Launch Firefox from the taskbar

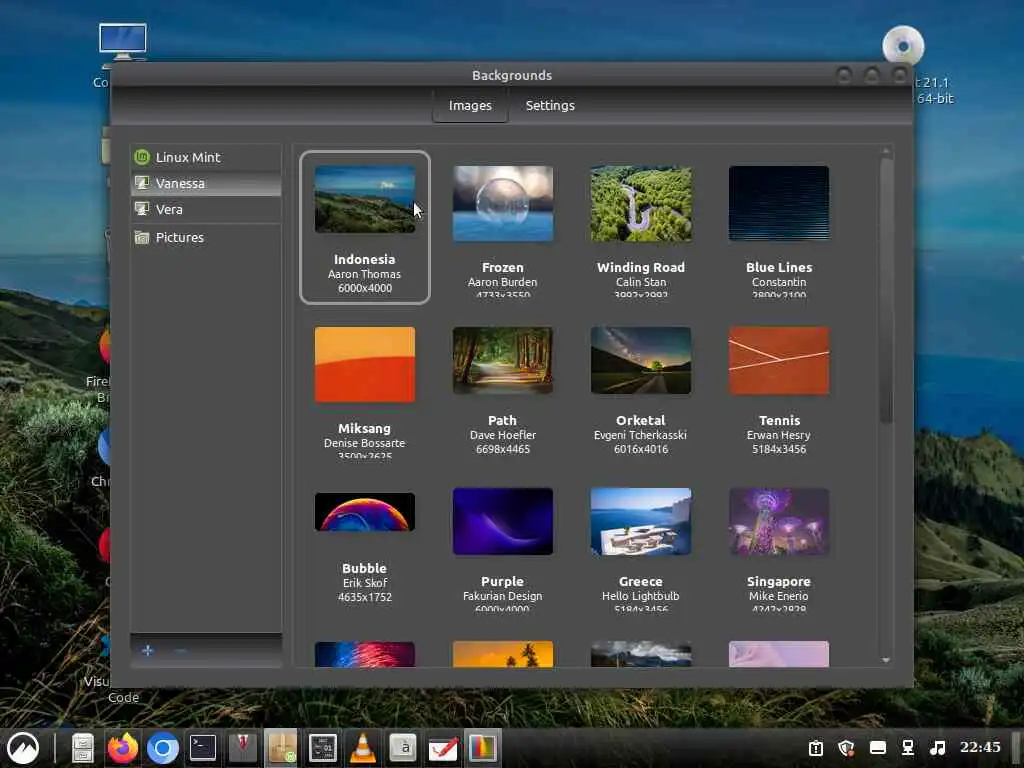123,748
